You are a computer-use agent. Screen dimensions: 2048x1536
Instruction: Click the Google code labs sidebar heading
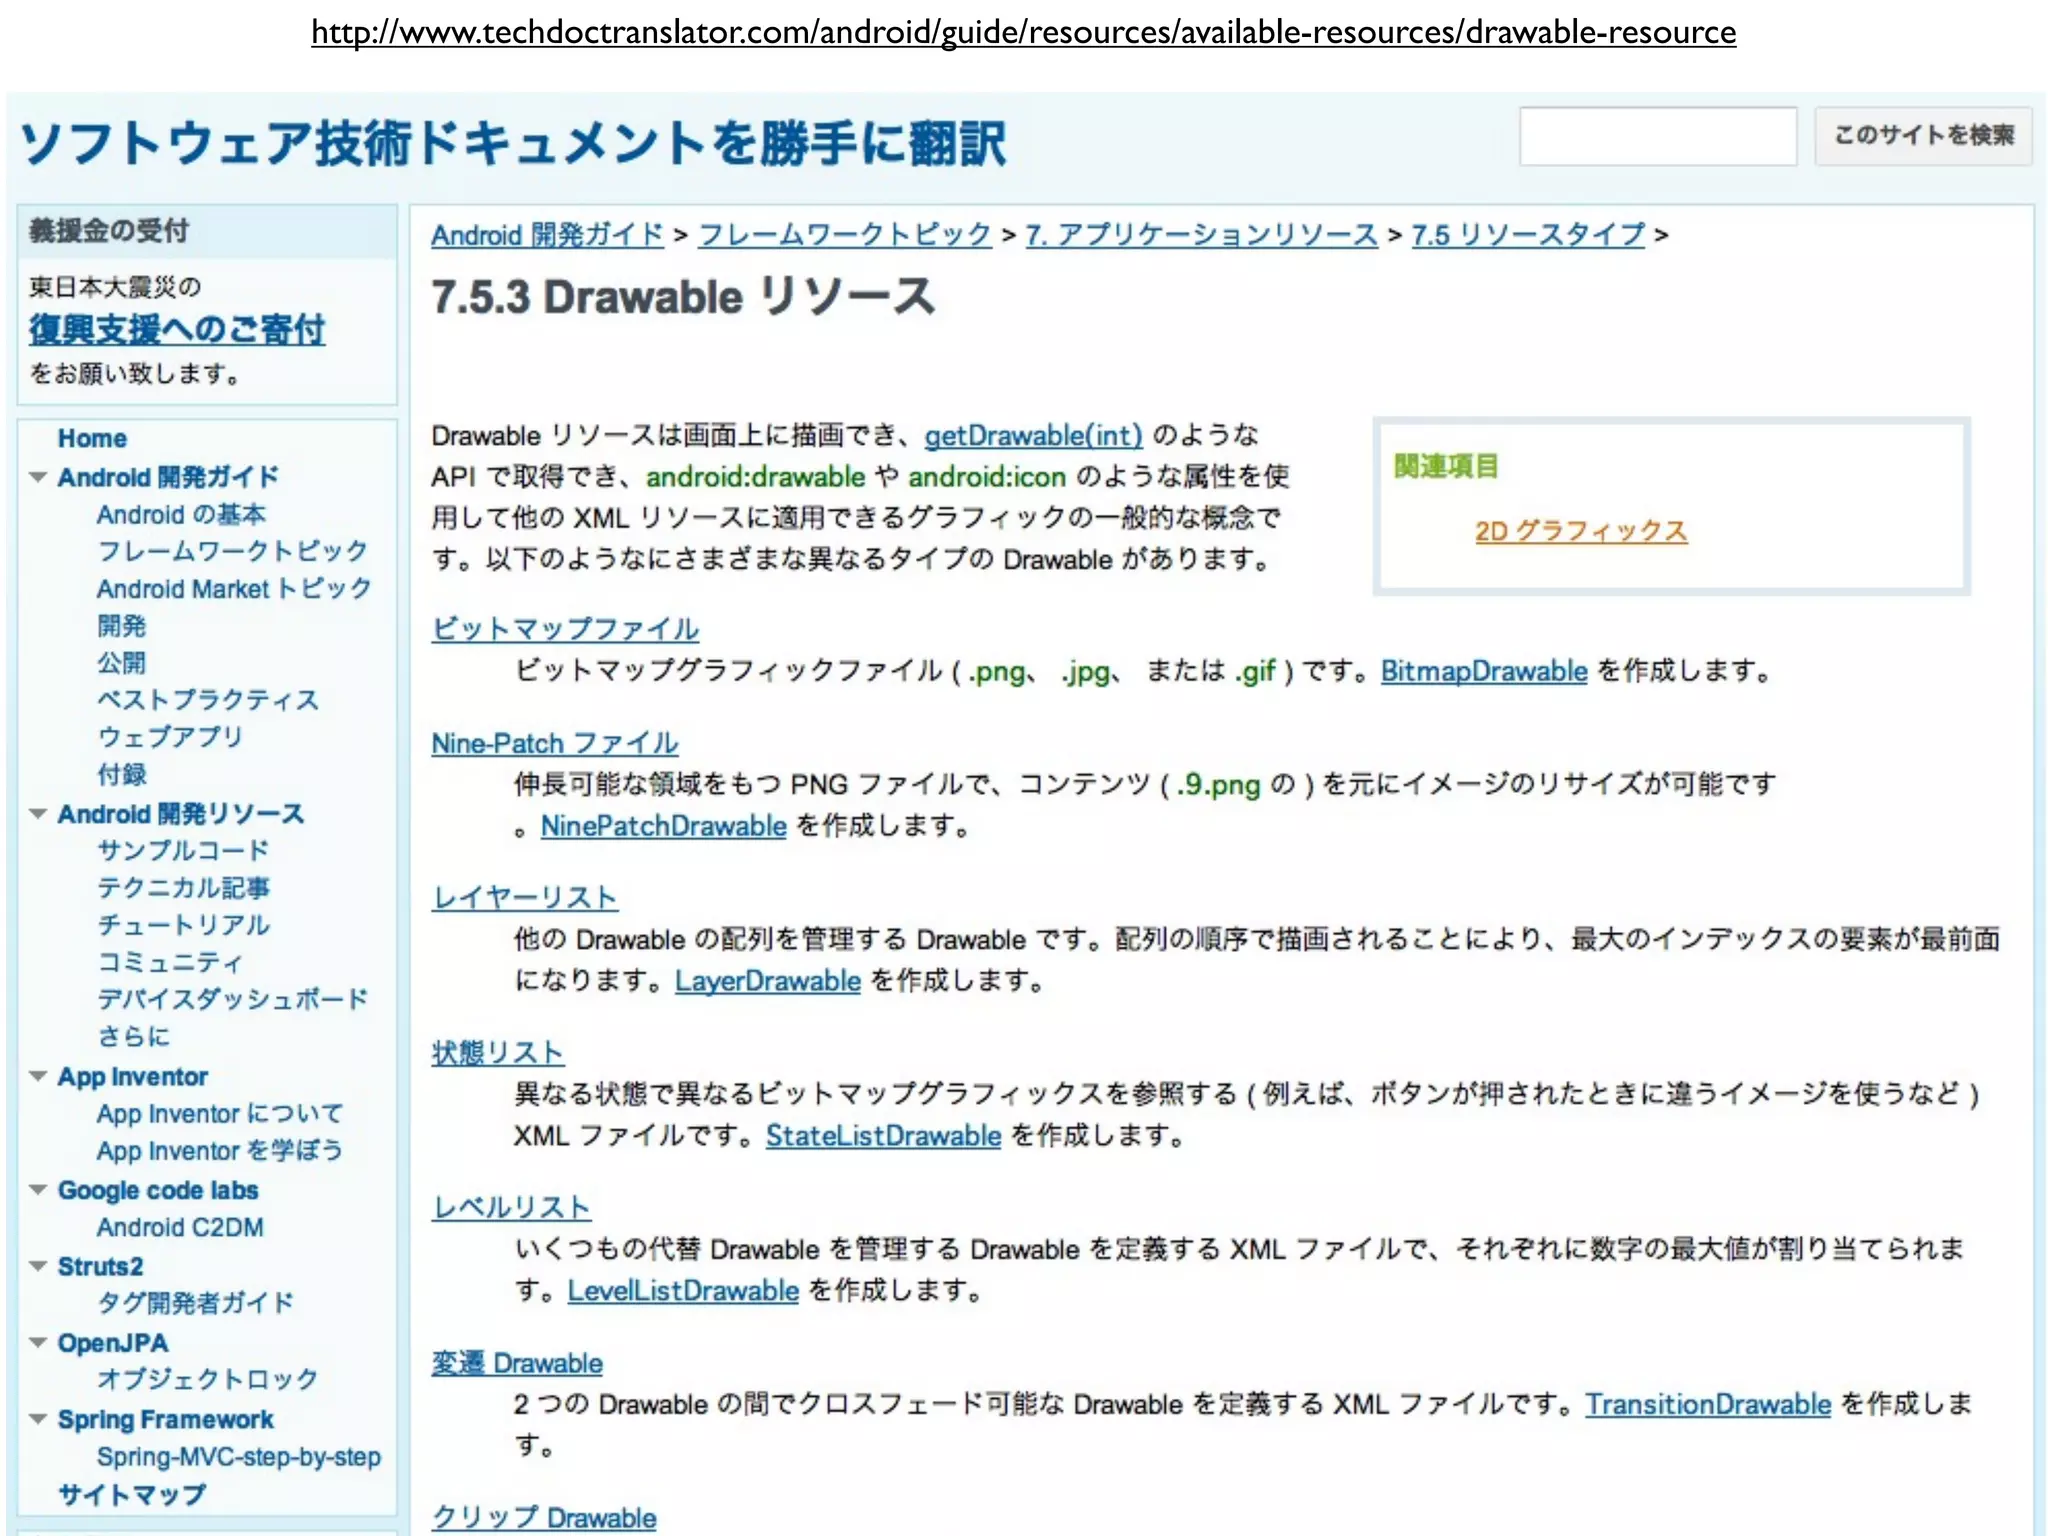(x=158, y=1190)
